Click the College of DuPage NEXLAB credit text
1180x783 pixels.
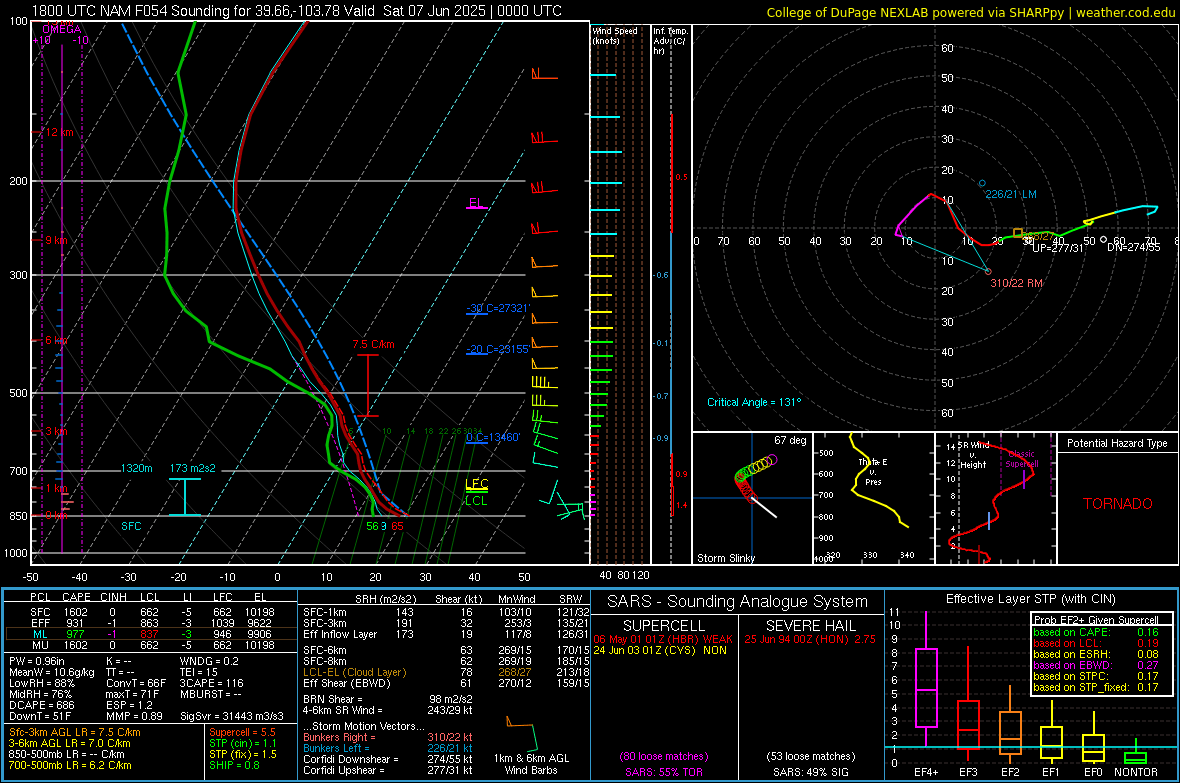(970, 12)
